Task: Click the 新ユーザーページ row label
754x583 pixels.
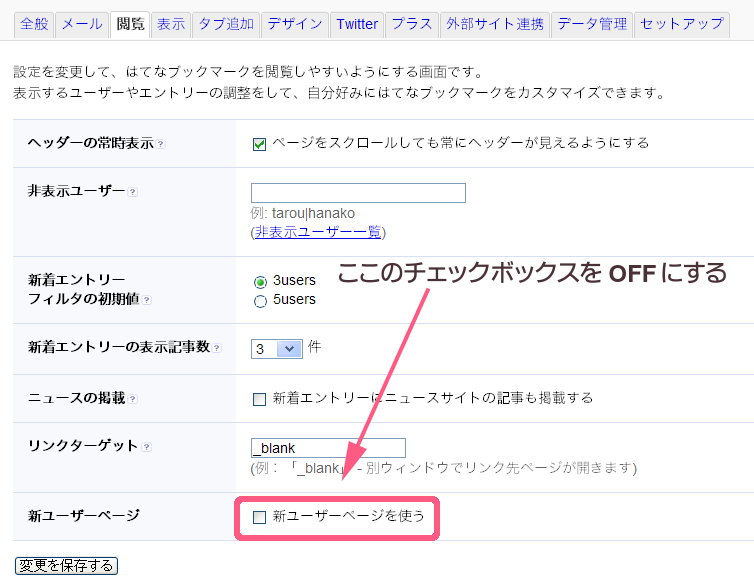Action: tap(84, 516)
